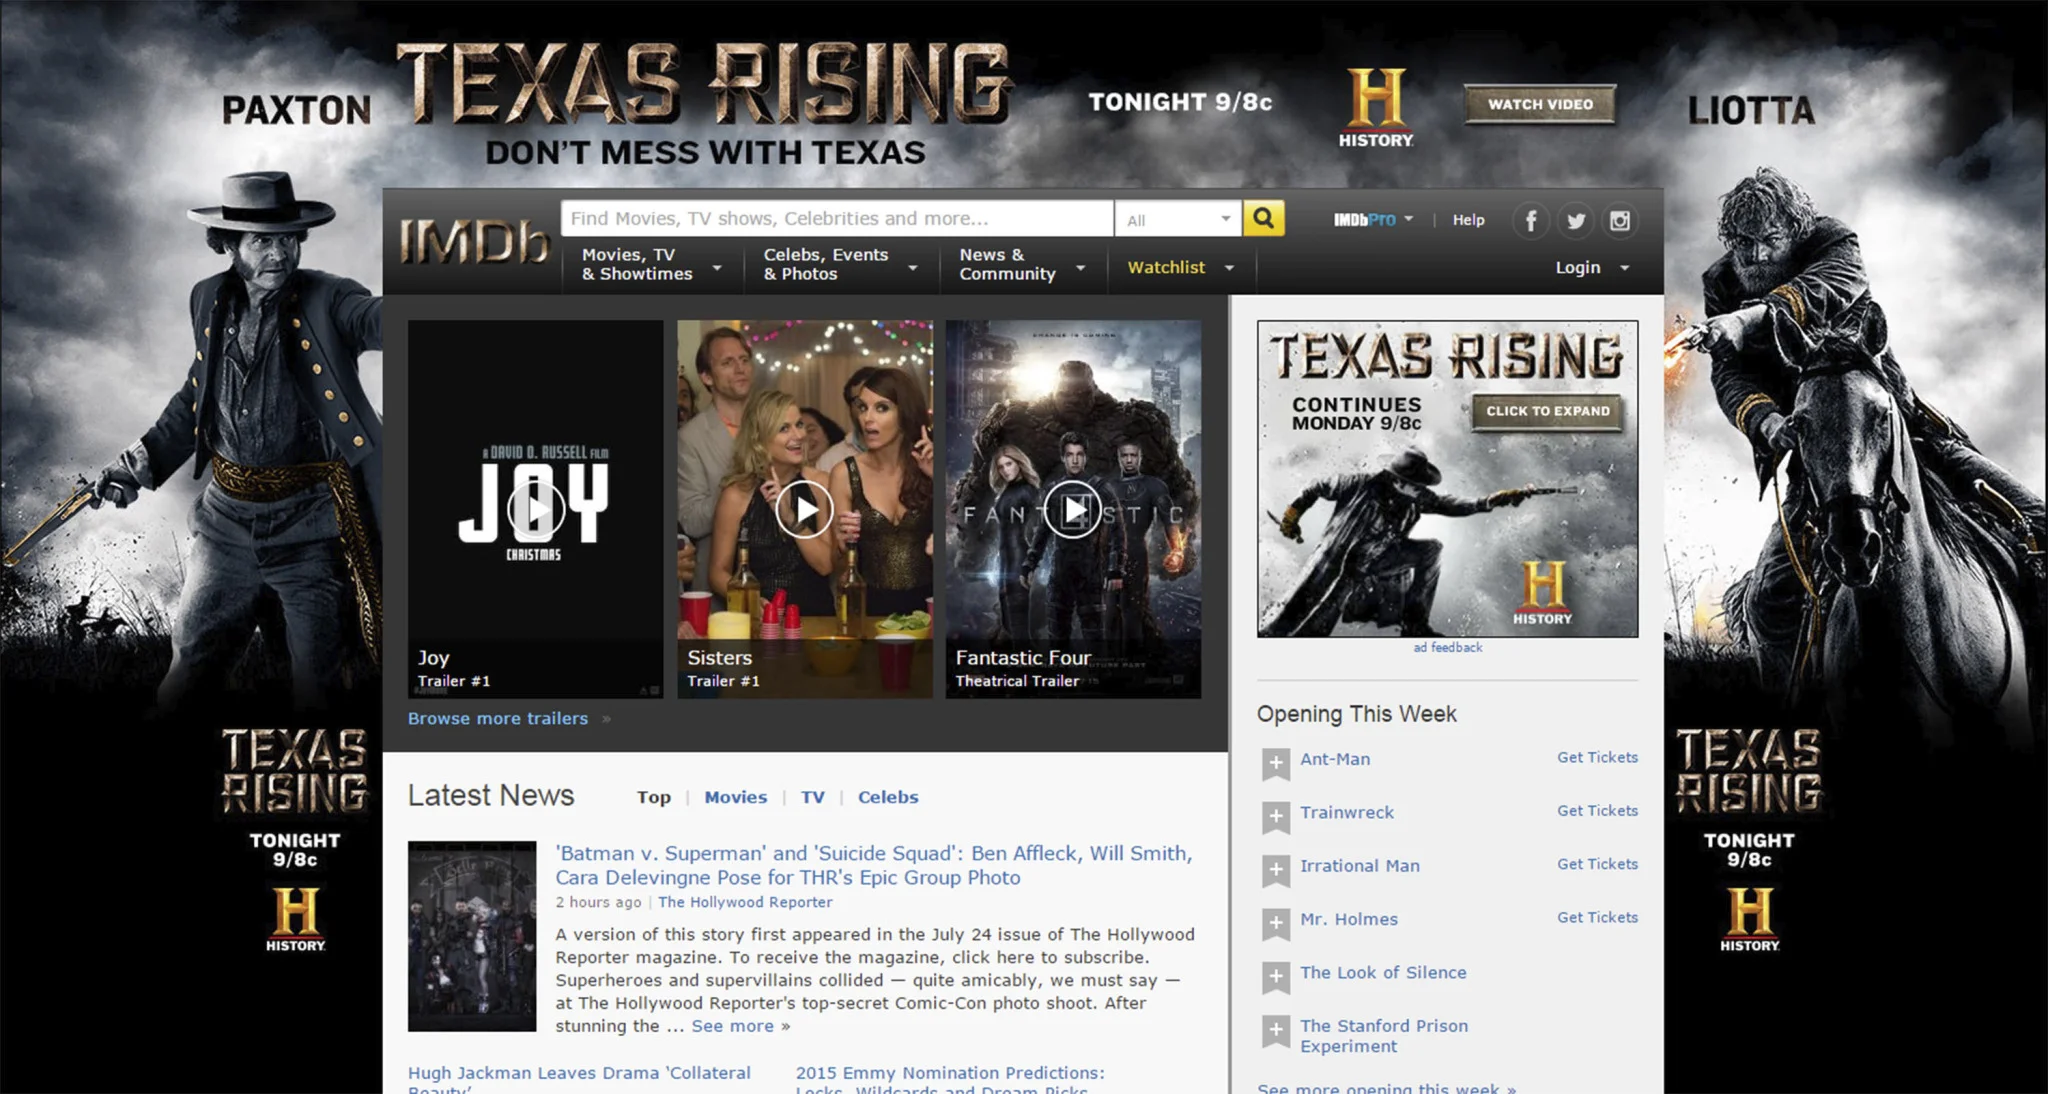Add Mr. Holmes to watchlist with plus icon
This screenshot has height=1094, width=2048.
1275,923
